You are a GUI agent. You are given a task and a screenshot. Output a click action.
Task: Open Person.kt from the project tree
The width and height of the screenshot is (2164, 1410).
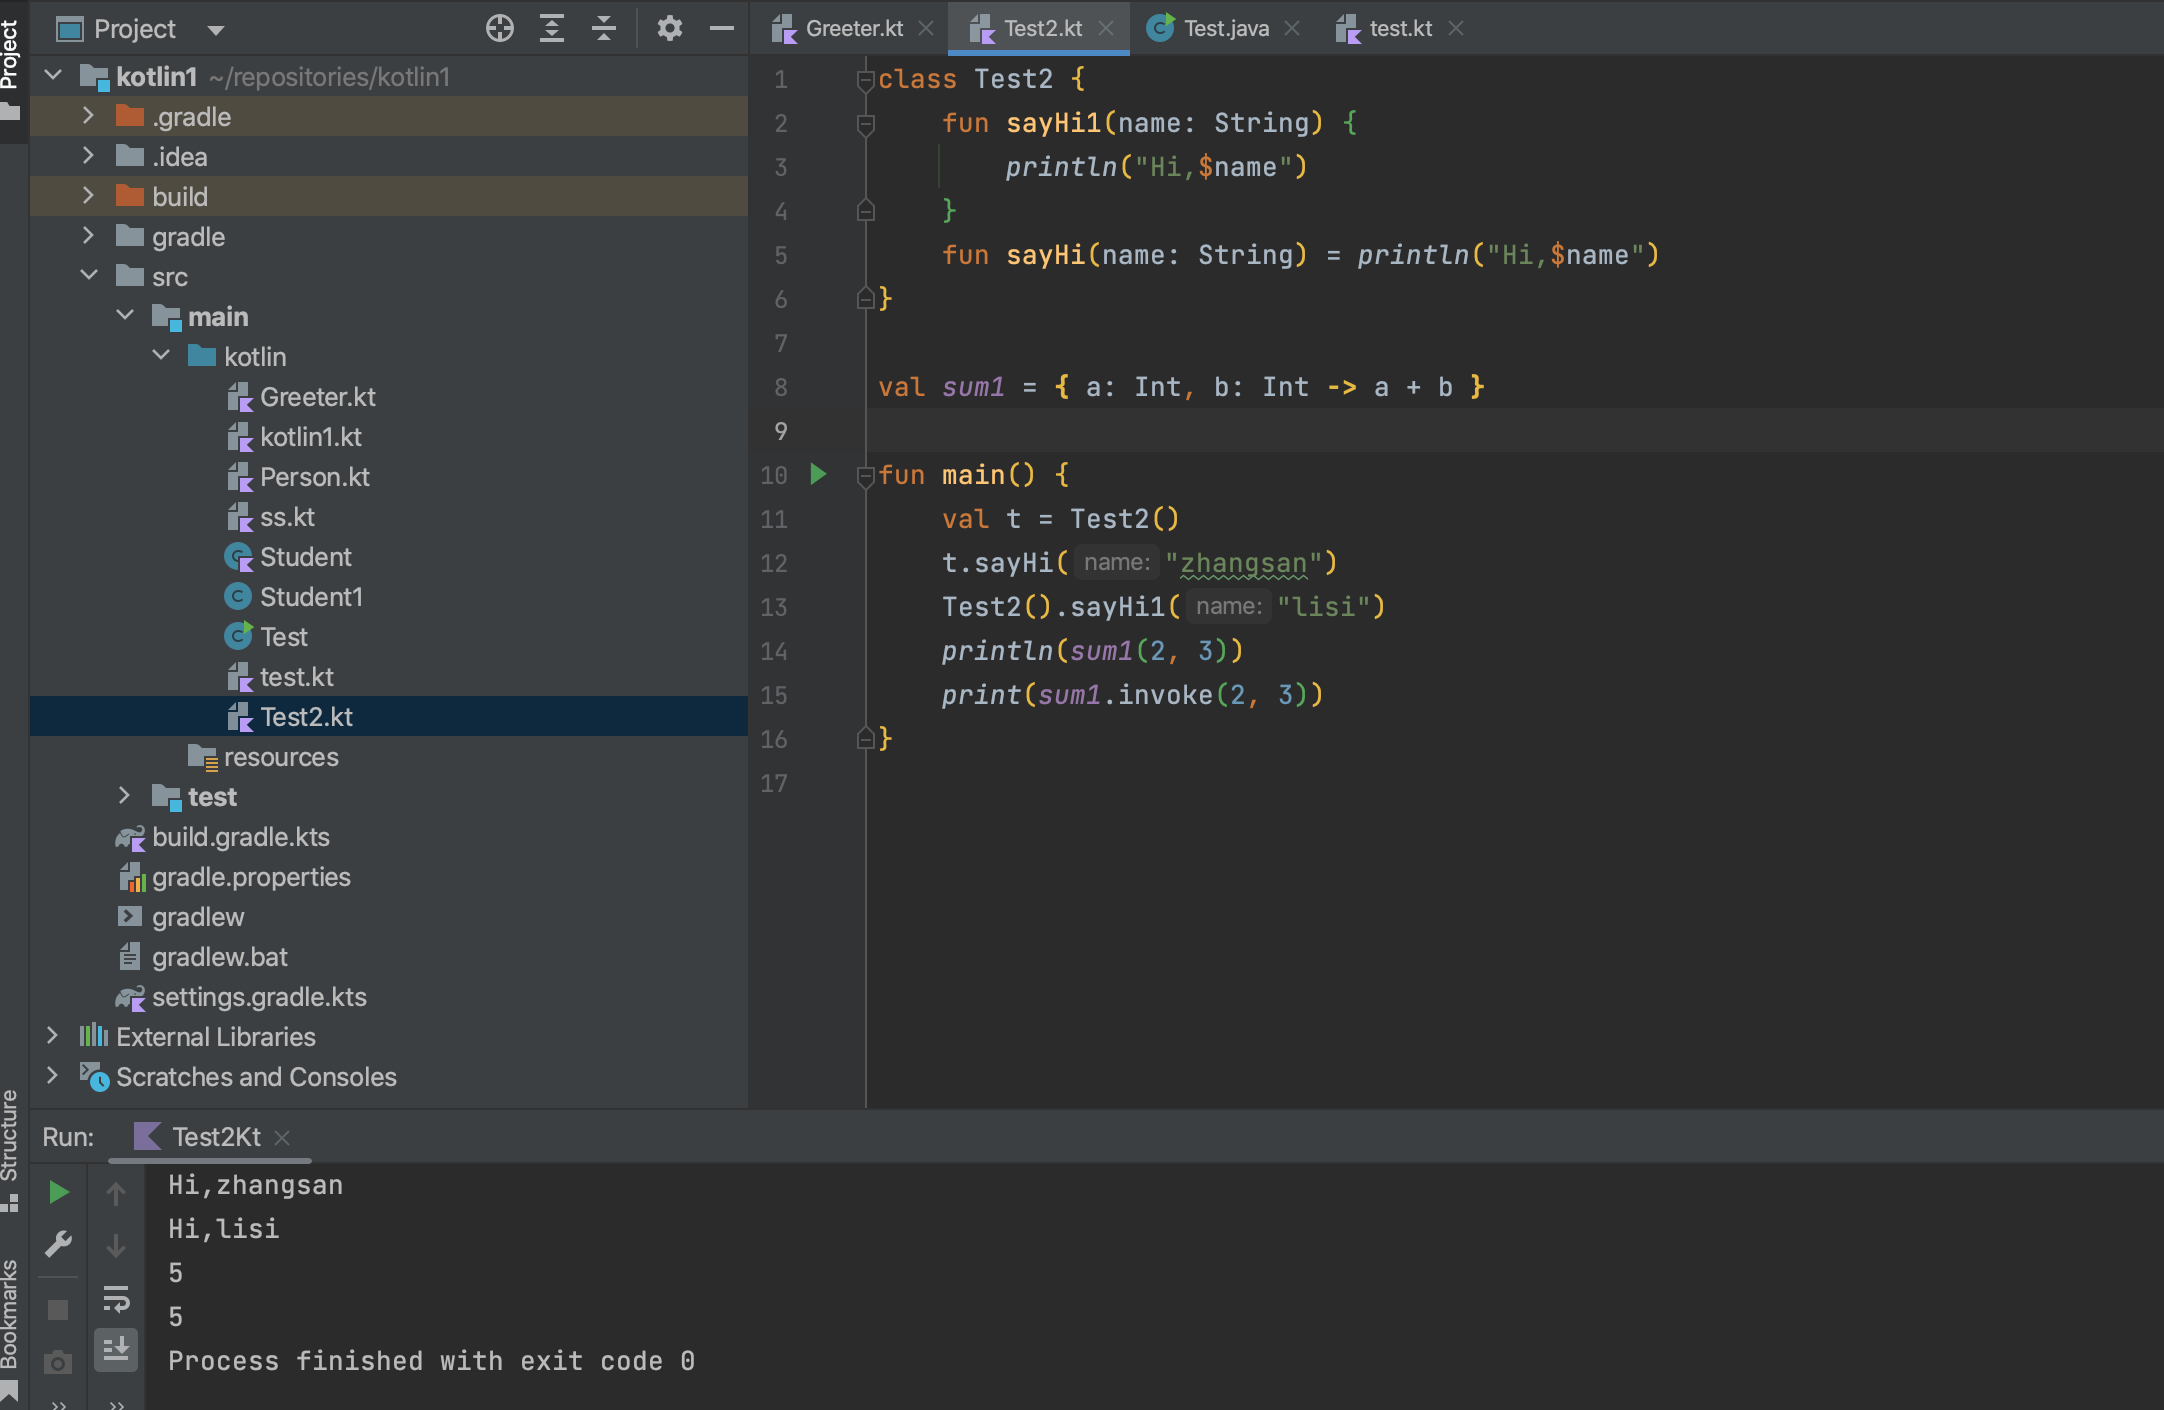pyautogui.click(x=313, y=477)
